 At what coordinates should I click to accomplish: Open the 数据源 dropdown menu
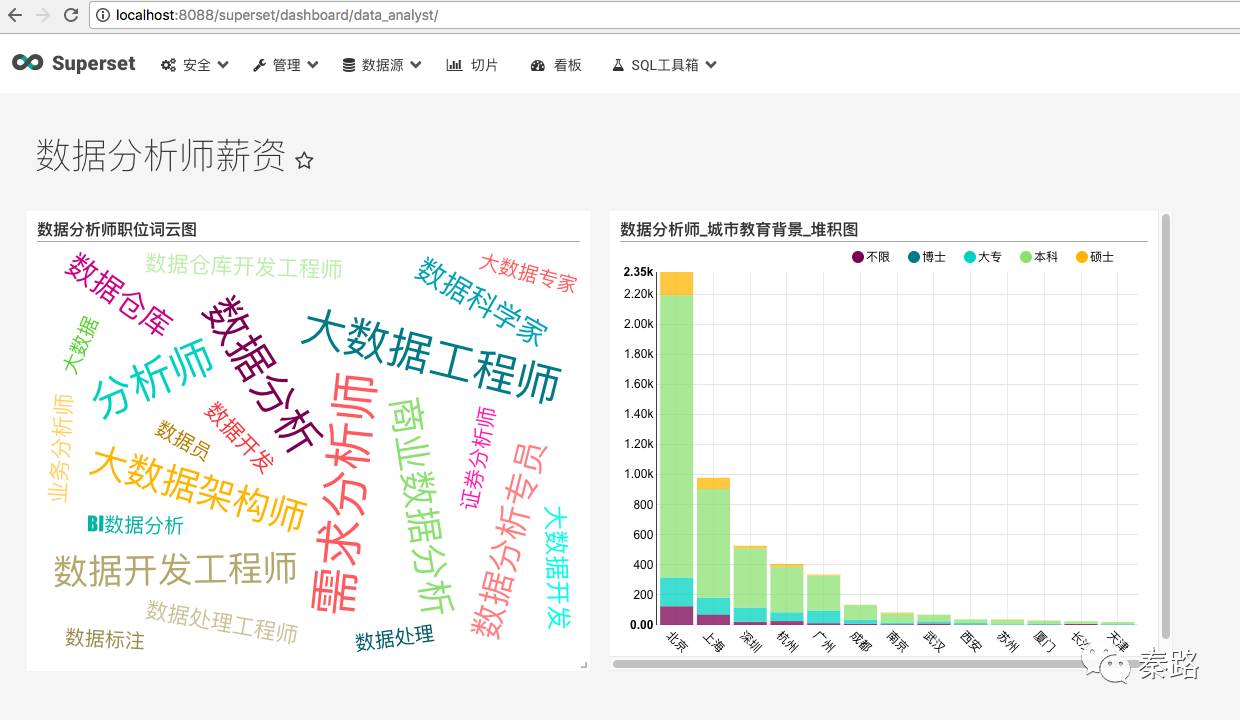point(381,65)
